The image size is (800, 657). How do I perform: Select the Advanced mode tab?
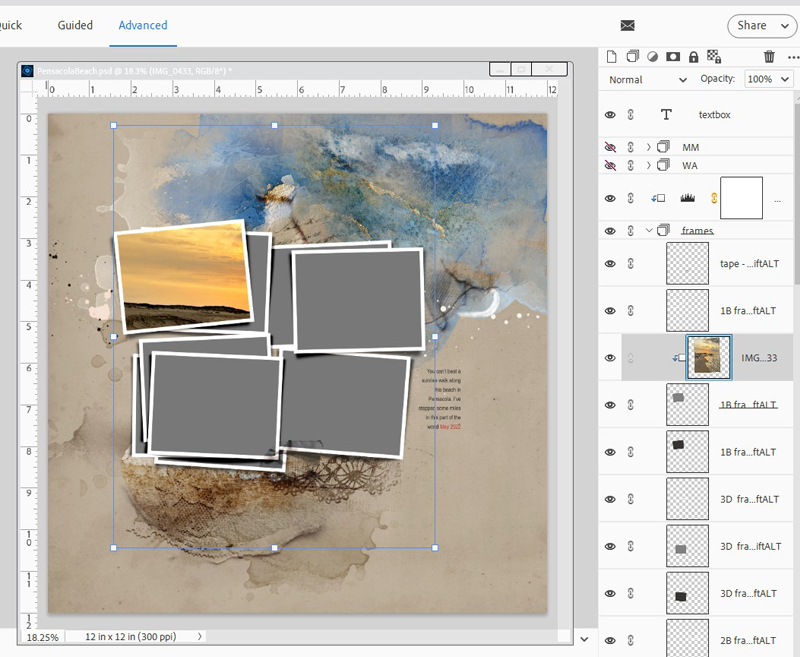[143, 25]
